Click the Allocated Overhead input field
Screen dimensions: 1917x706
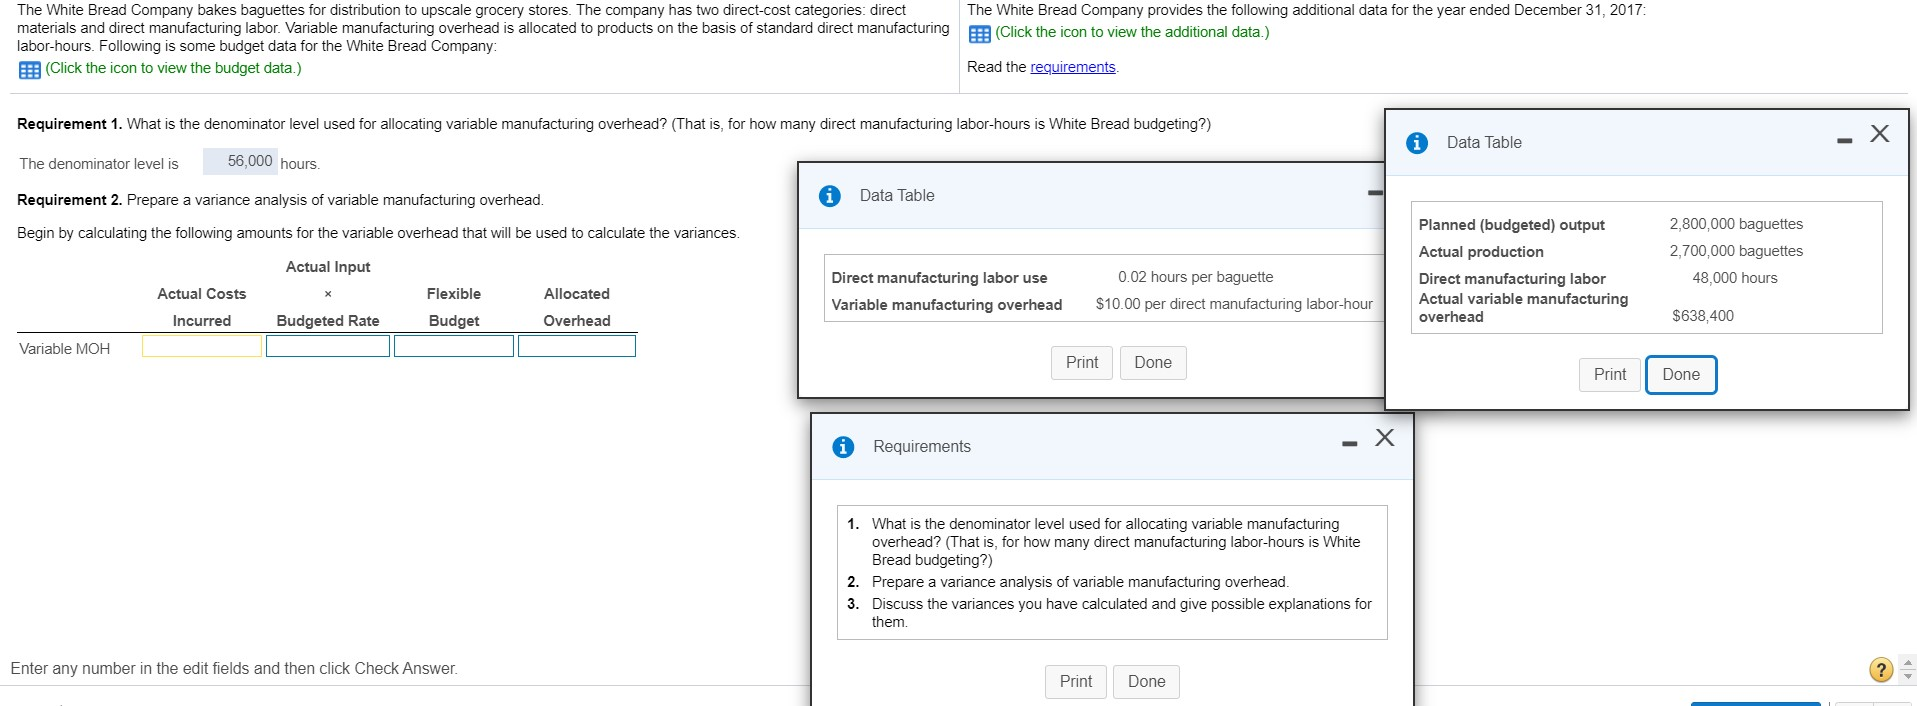point(577,346)
